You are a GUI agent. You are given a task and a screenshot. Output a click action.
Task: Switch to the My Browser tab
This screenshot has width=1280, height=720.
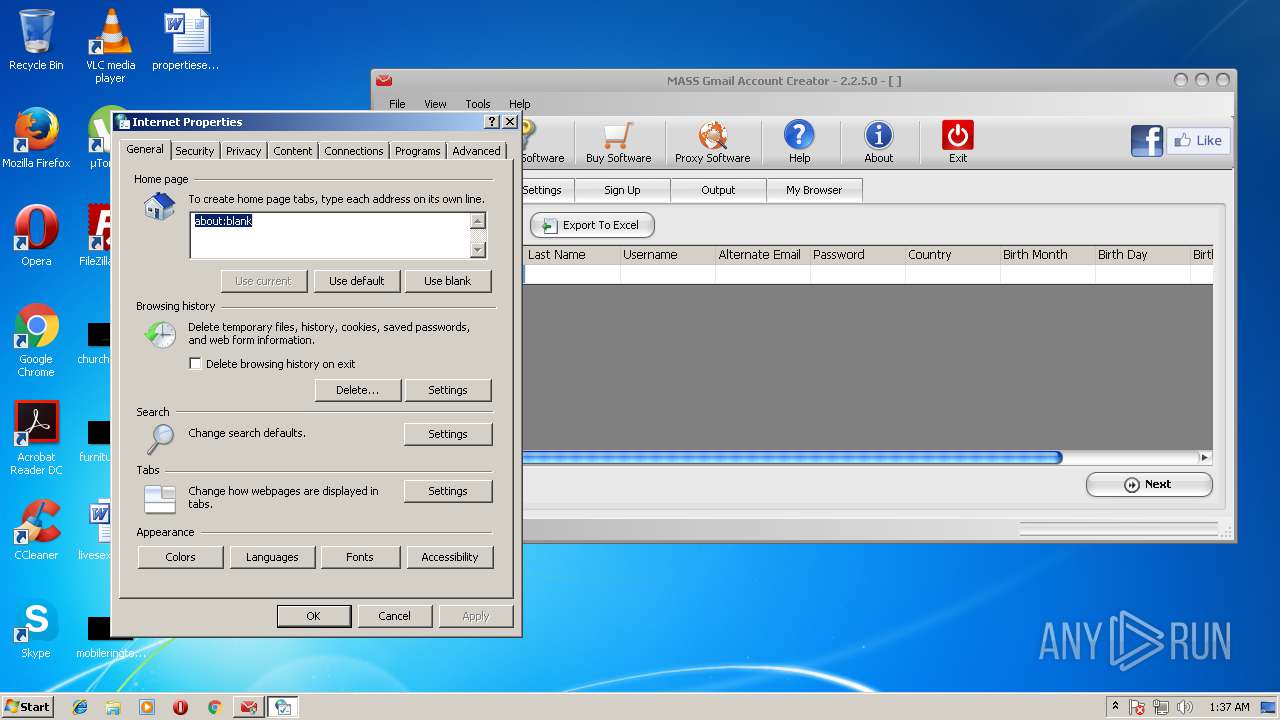[814, 190]
